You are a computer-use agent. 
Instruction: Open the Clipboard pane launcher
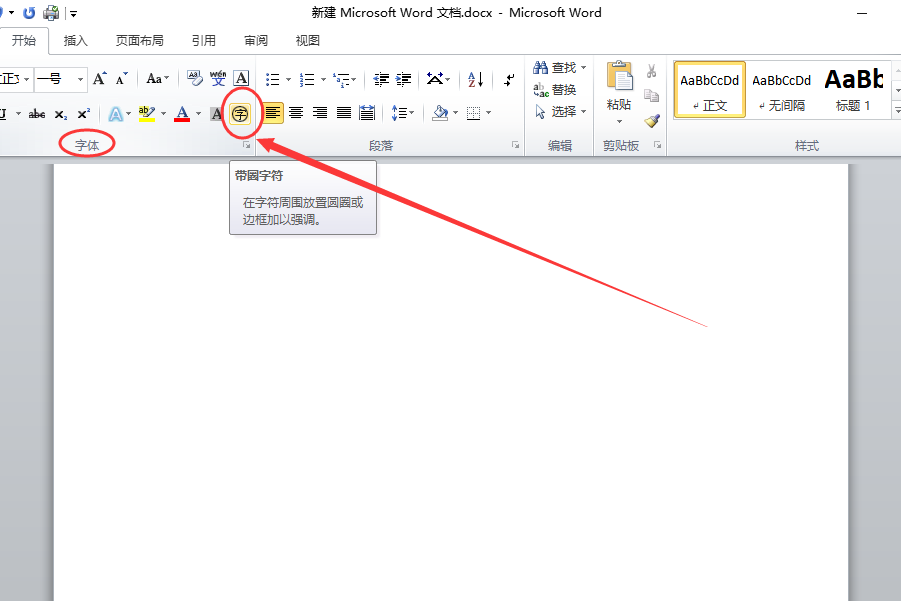pyautogui.click(x=657, y=145)
